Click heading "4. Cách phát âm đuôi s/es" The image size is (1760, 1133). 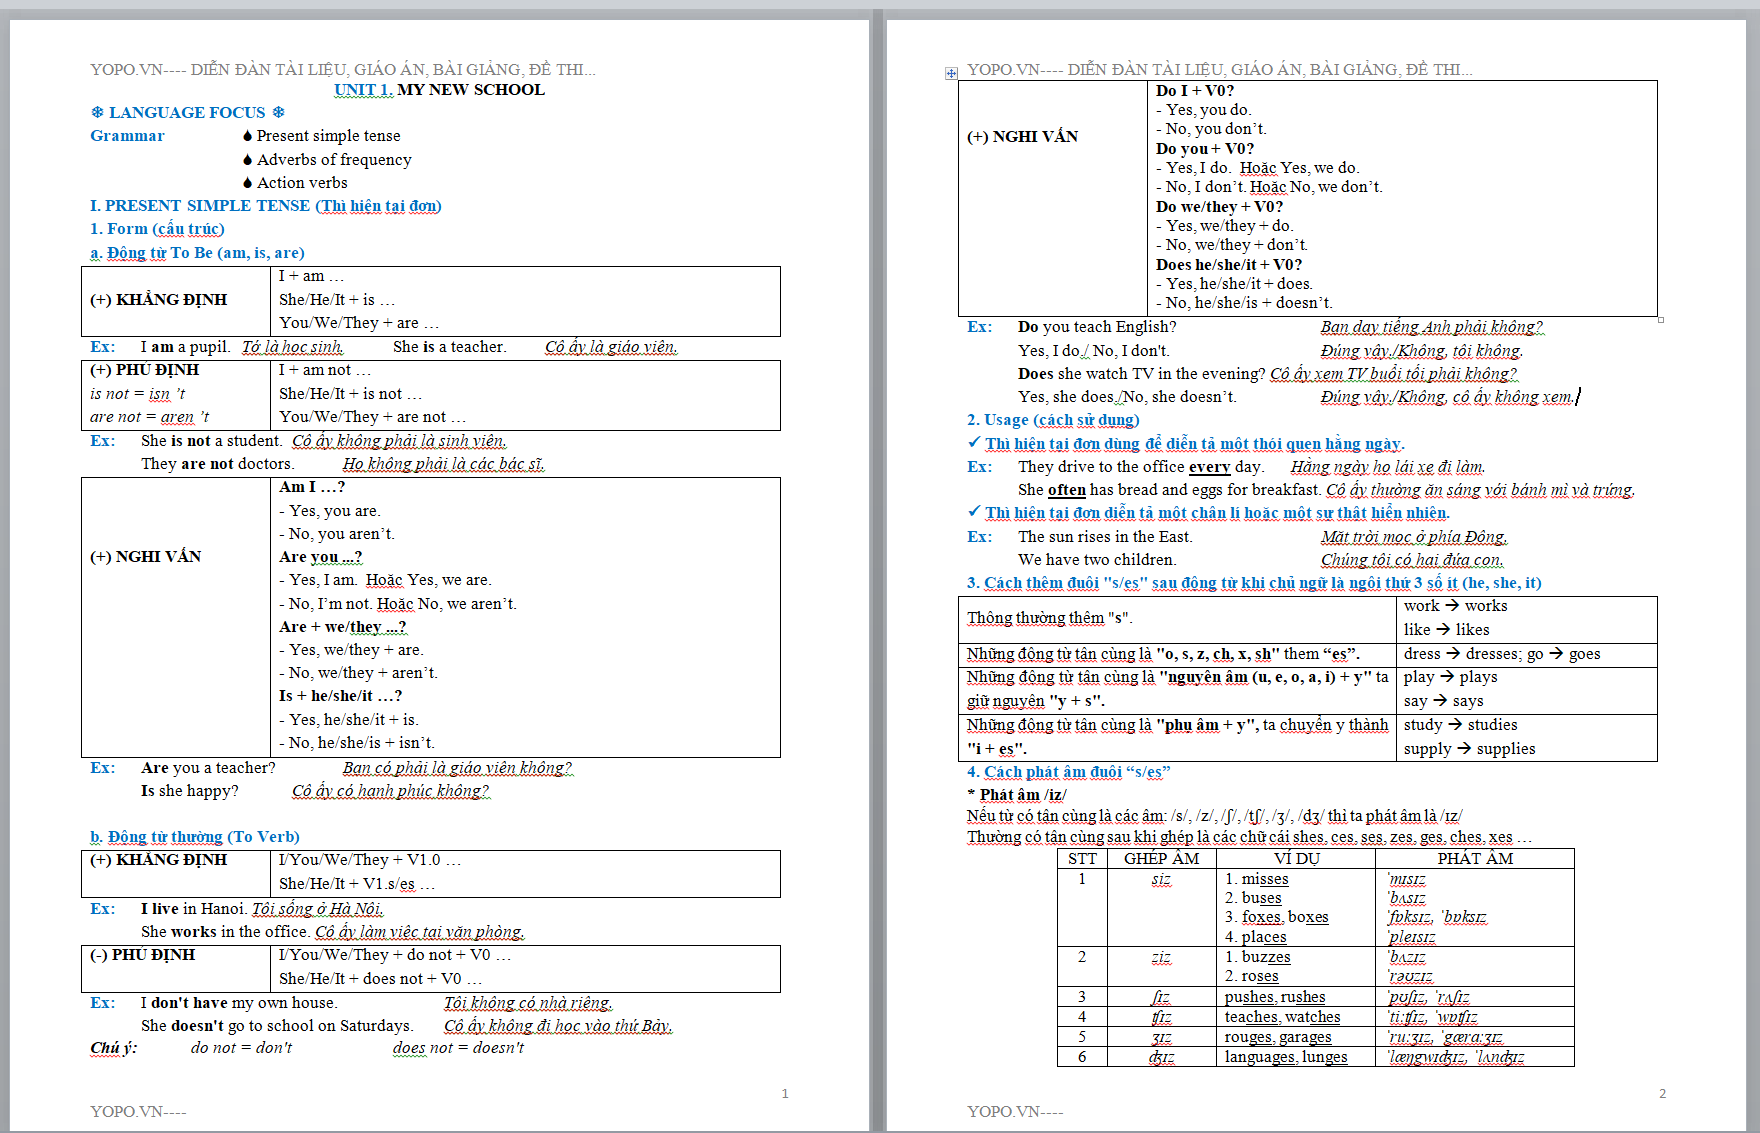coord(1068,772)
